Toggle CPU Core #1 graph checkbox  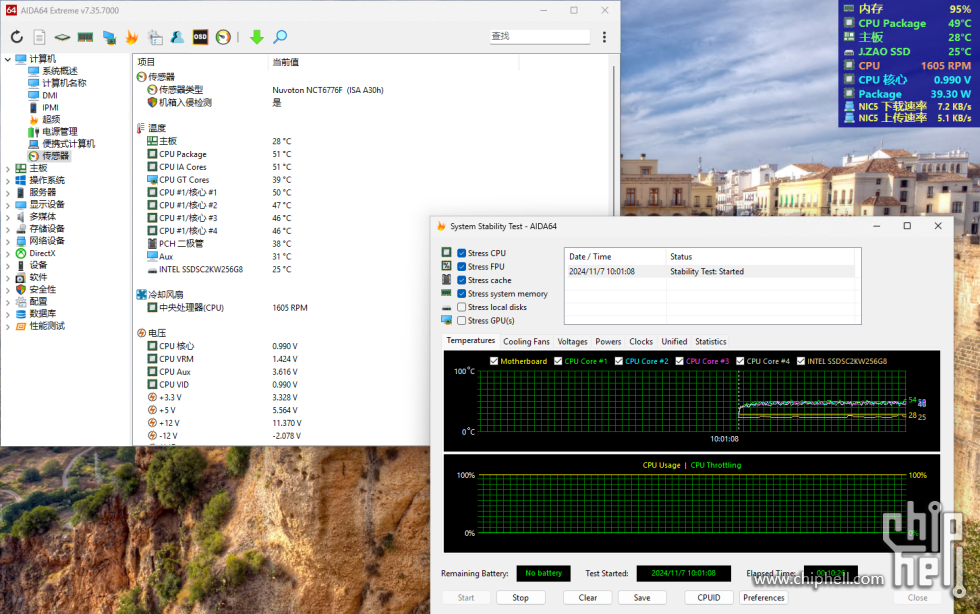click(x=558, y=361)
